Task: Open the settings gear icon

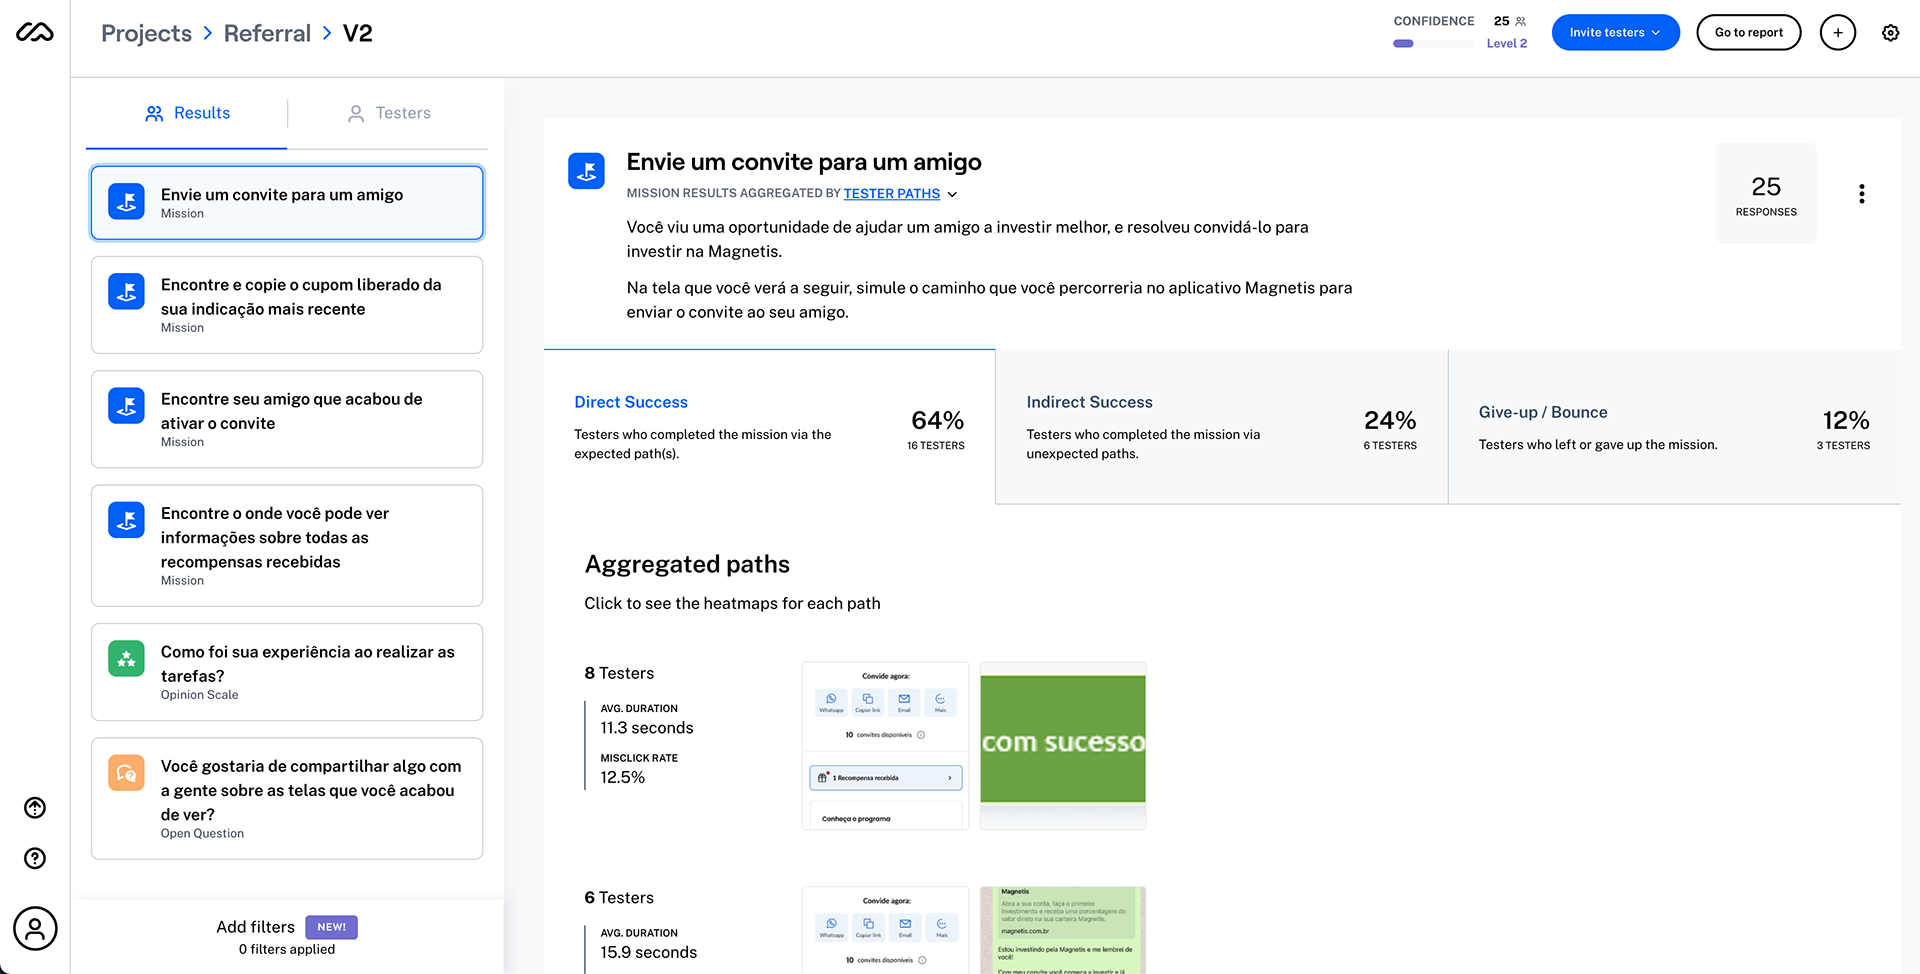Action: click(1890, 33)
